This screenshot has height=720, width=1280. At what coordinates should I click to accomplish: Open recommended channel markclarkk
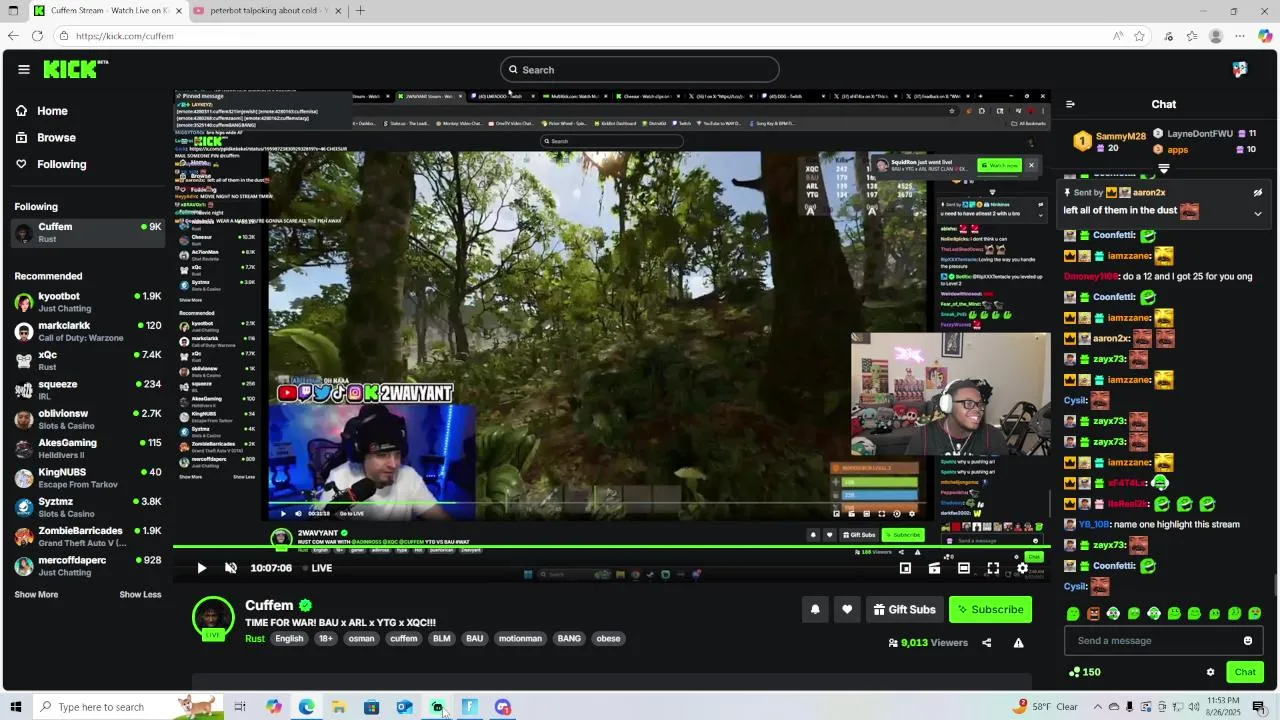[x=88, y=331]
